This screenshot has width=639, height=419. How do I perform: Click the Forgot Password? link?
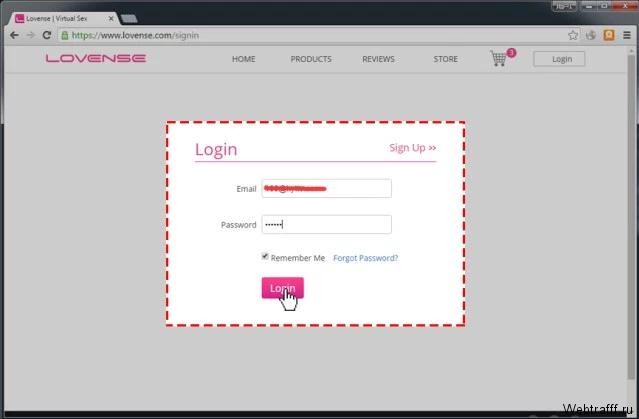[x=366, y=258]
